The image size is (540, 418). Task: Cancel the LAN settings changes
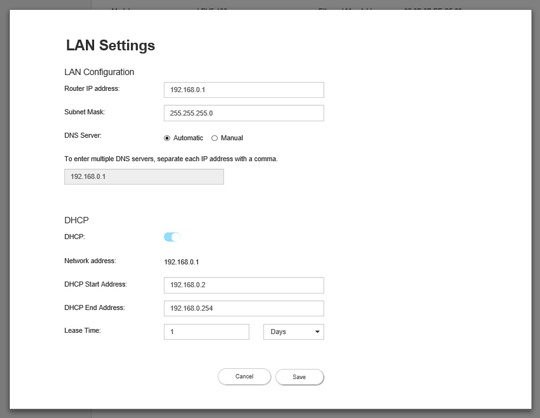244,376
